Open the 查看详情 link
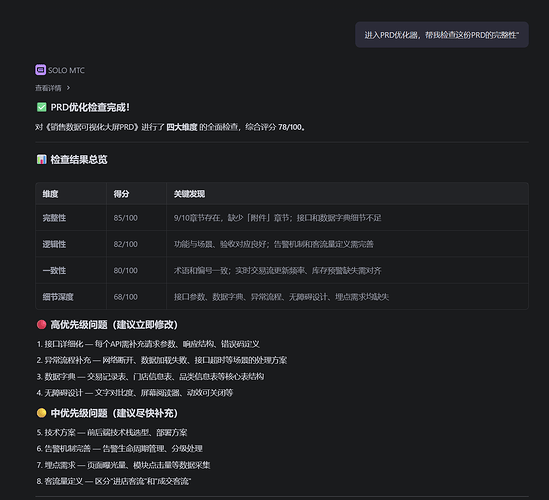Viewport: 549px width, 500px height. [48, 88]
